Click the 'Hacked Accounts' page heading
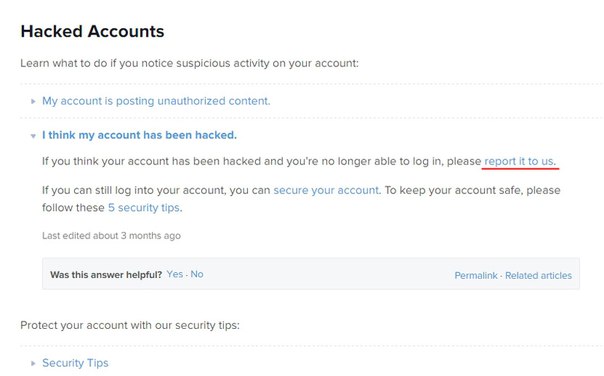 [x=92, y=31]
